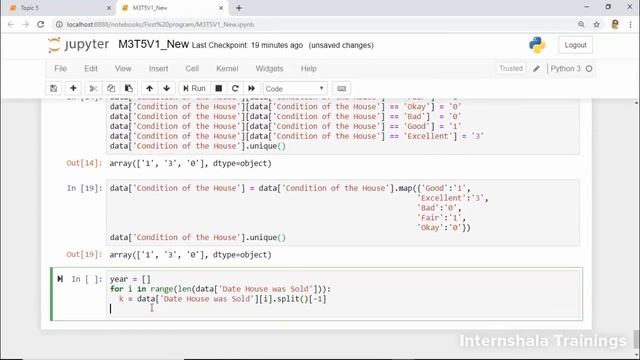The height and width of the screenshot is (360, 640).
Task: Open the Edit menu
Action: pos(91,69)
